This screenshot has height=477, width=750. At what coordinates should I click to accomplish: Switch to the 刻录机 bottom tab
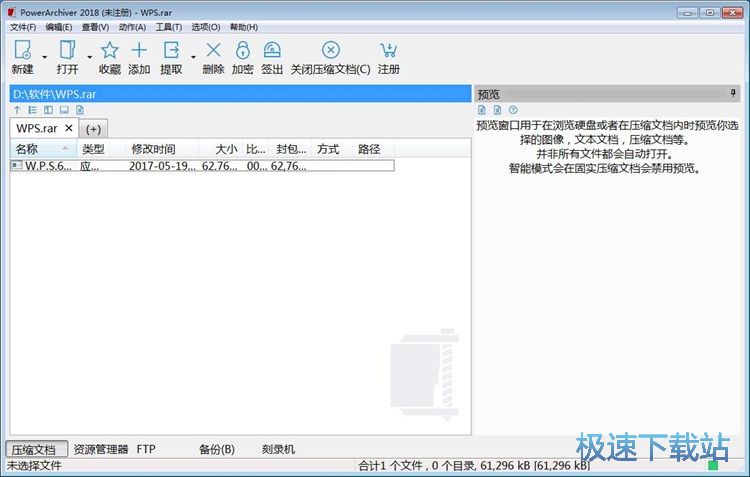[278, 449]
